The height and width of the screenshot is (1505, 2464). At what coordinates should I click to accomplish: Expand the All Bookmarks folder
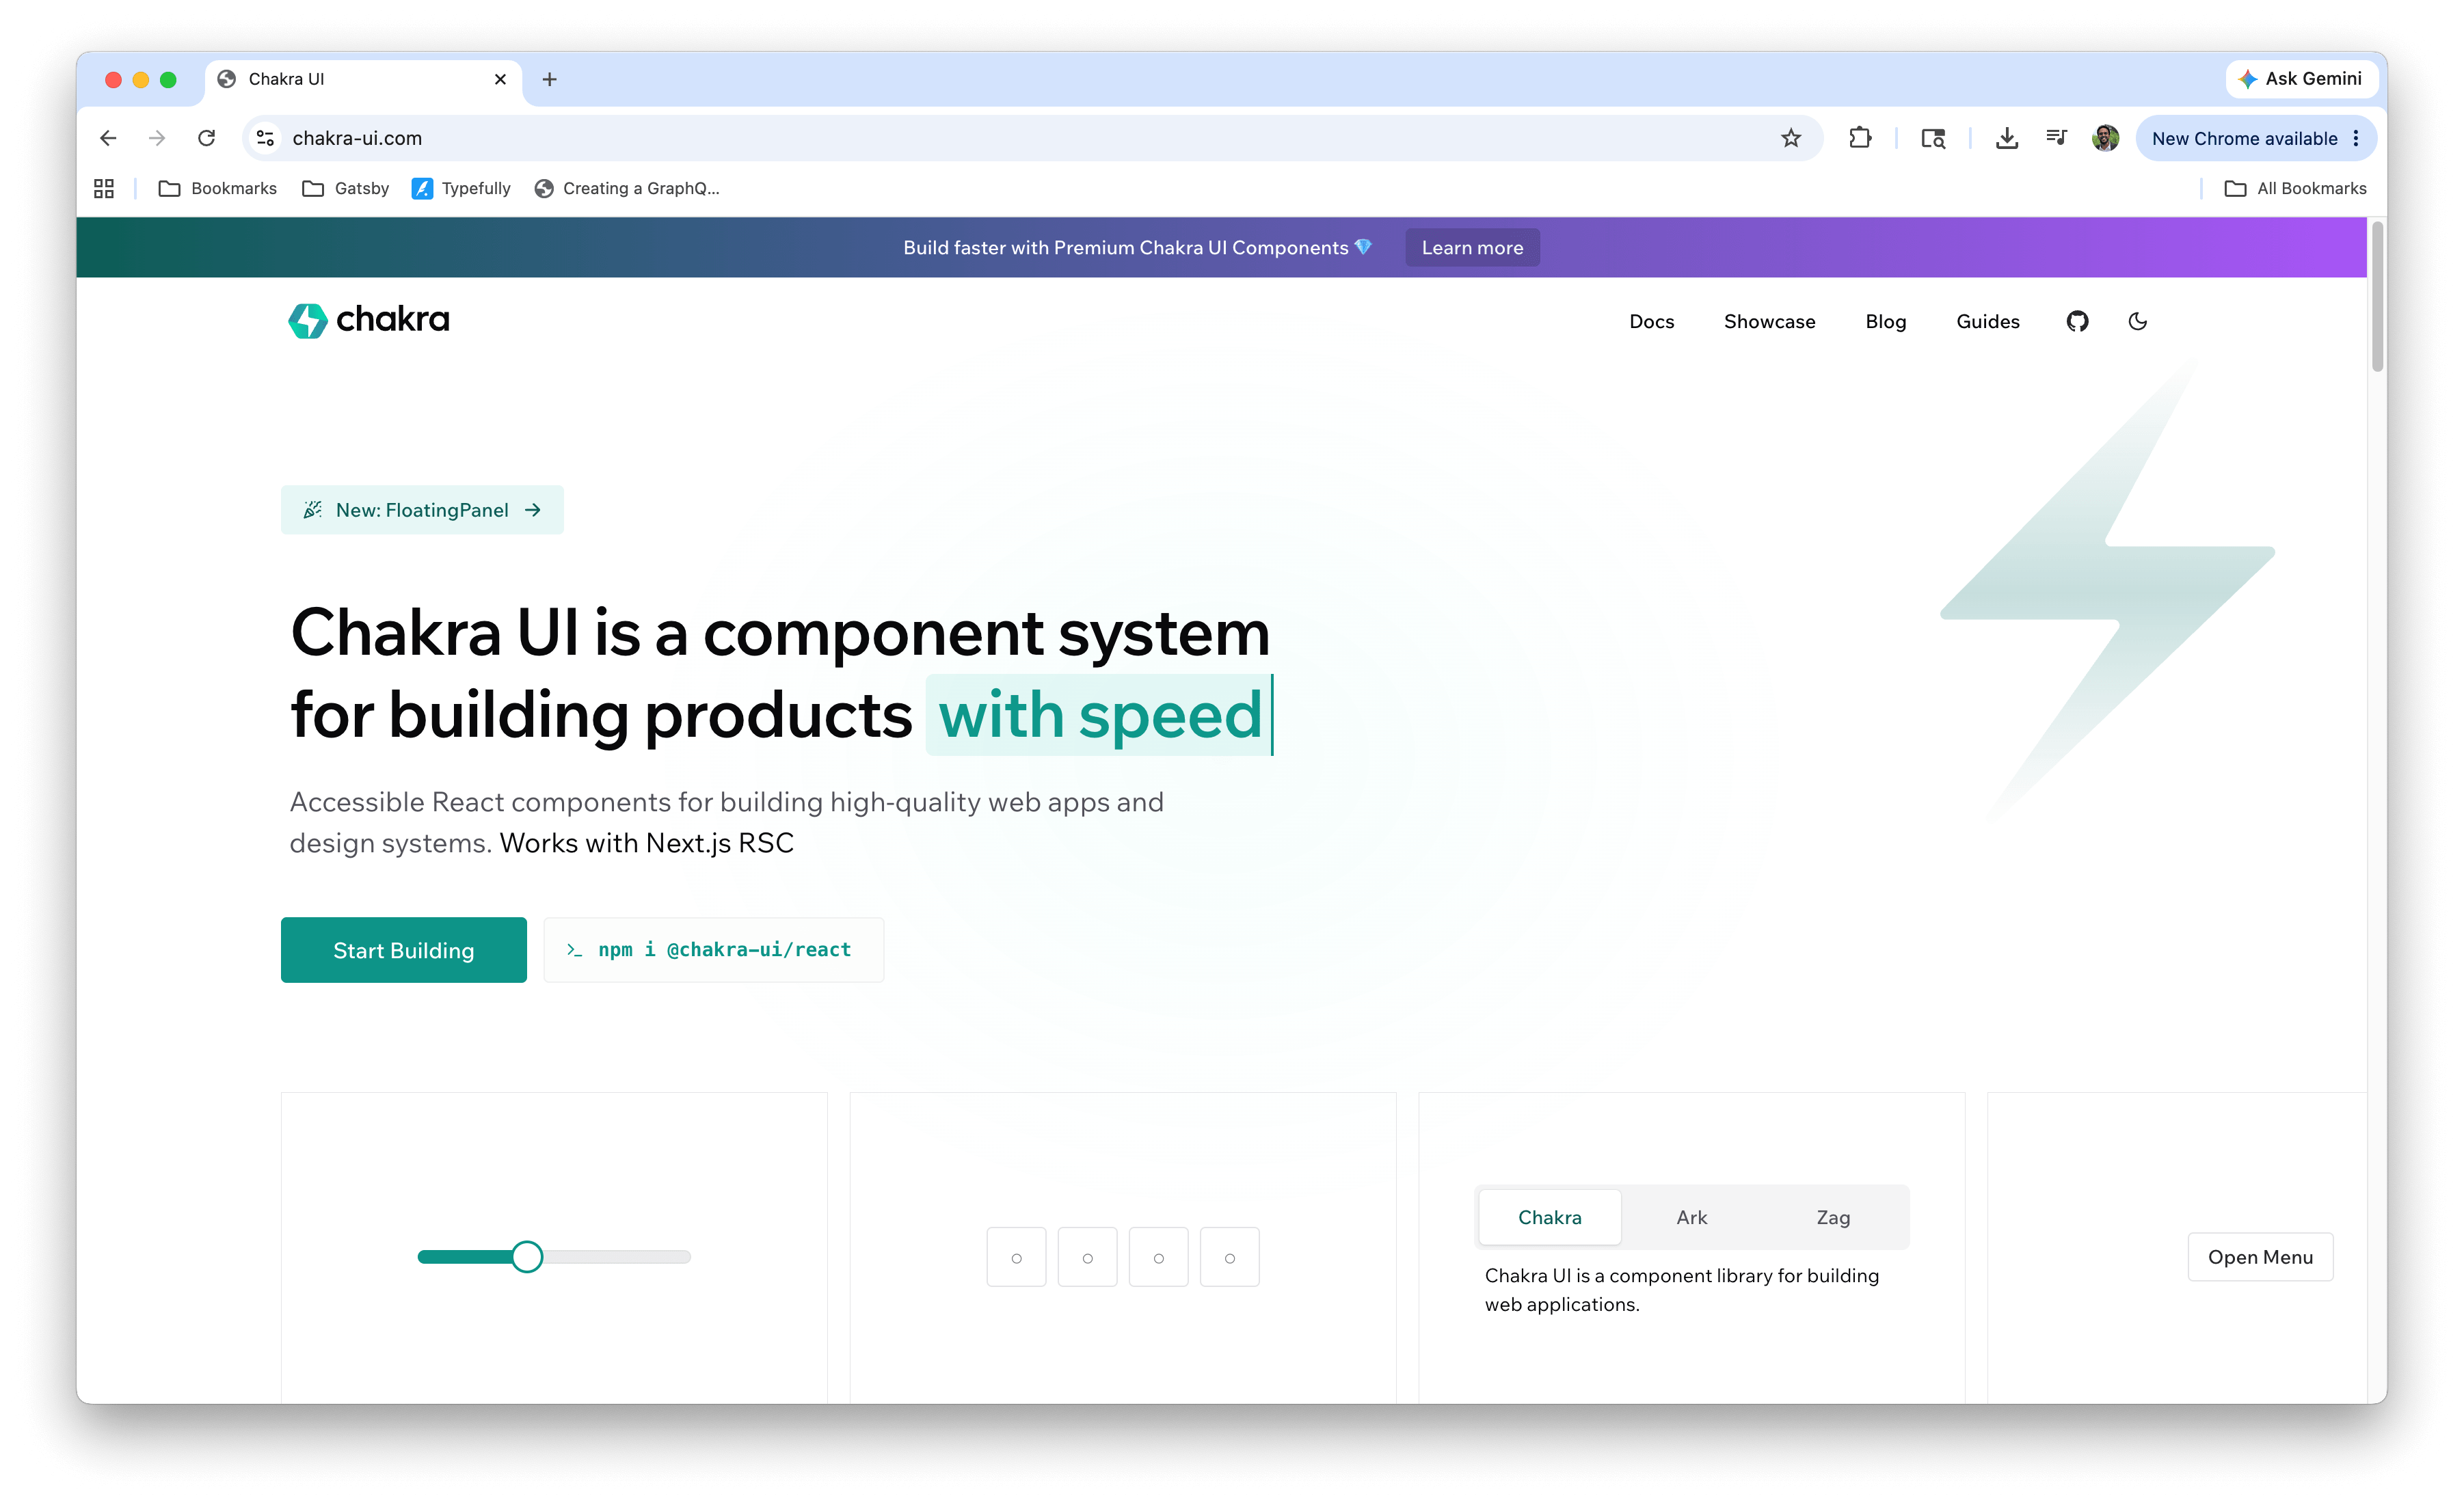[2296, 188]
